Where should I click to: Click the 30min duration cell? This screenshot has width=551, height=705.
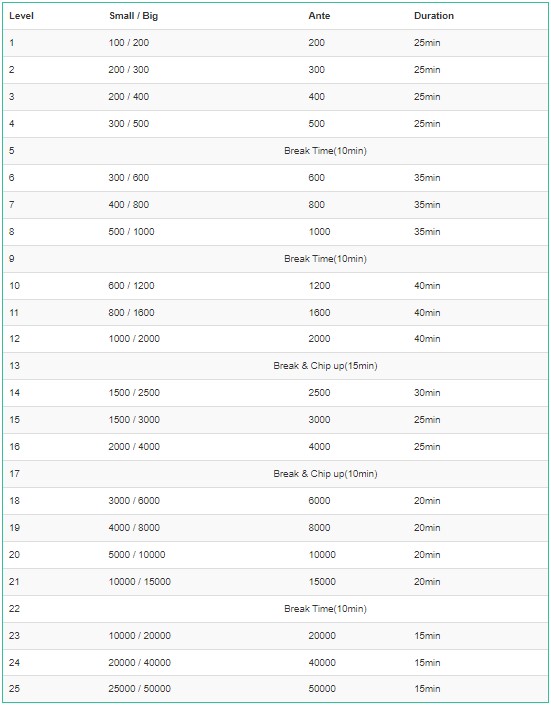click(x=427, y=393)
